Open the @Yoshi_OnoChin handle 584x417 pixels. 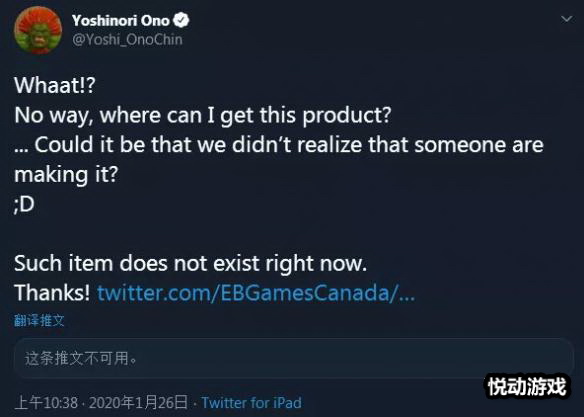point(127,39)
